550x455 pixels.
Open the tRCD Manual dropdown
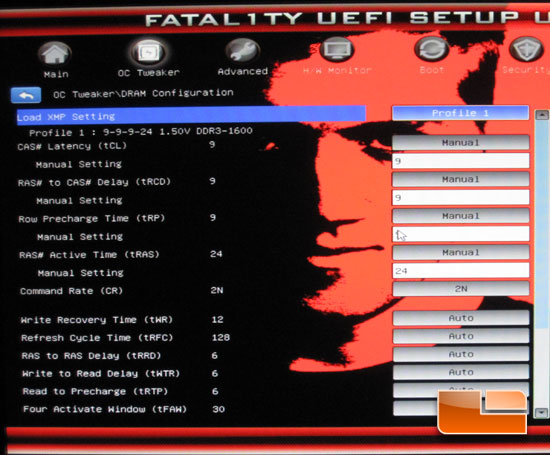point(461,179)
